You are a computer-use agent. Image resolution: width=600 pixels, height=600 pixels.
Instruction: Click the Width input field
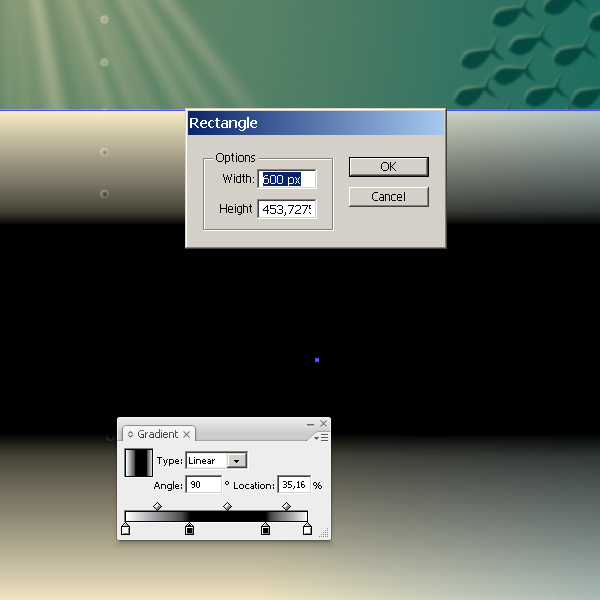(x=287, y=179)
